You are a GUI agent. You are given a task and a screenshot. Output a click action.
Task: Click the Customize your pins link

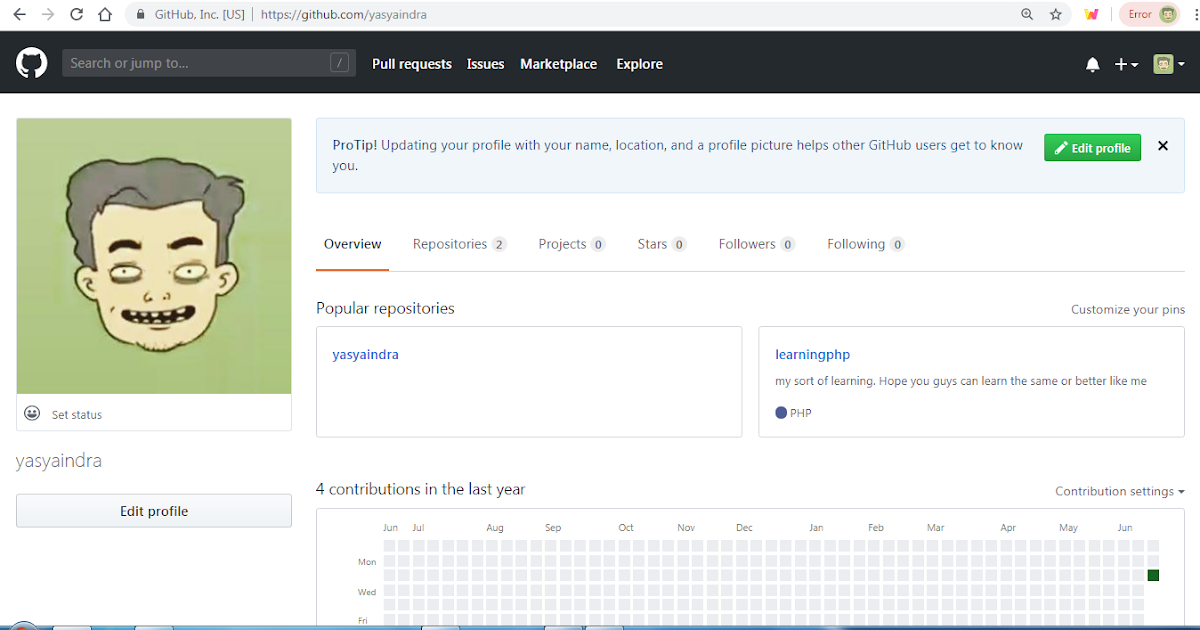(x=1127, y=309)
